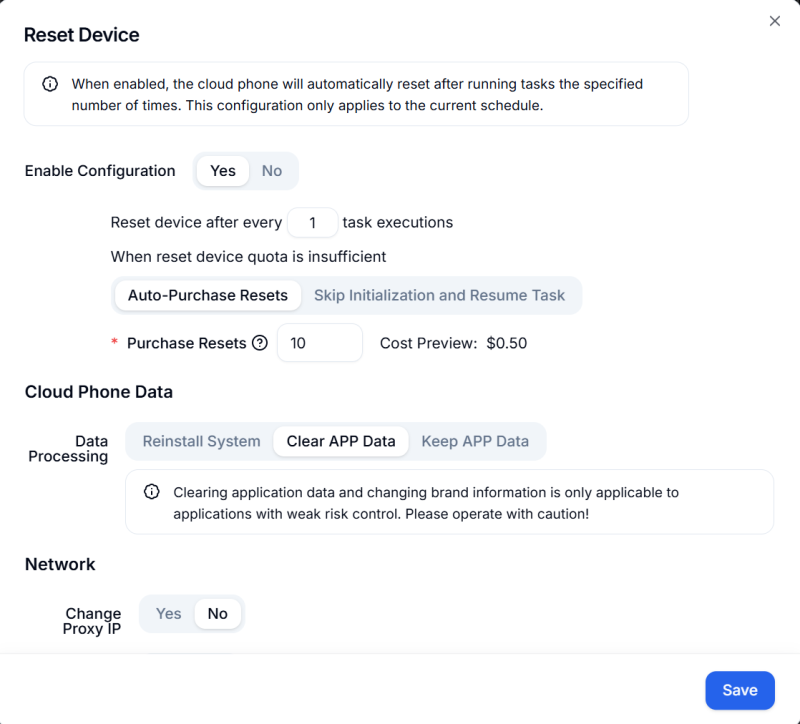Enable configuration by selecting Yes
The width and height of the screenshot is (800, 724).
222,171
